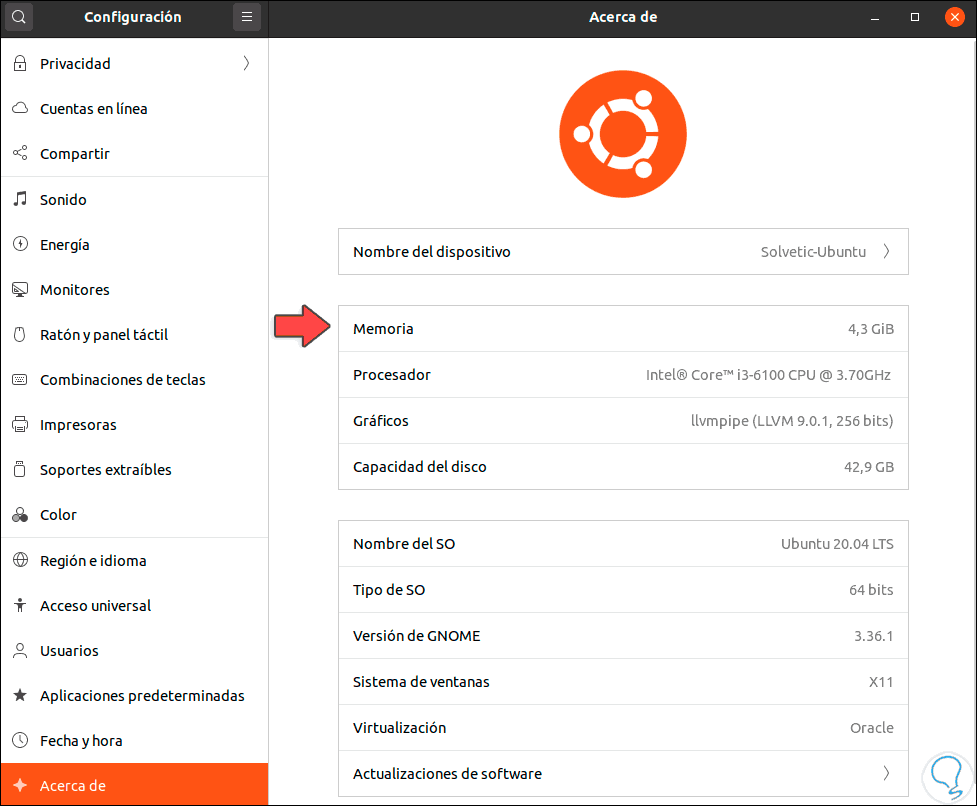Select the highlighted Acerca de entry
Image resolution: width=977 pixels, height=806 pixels.
(x=135, y=784)
